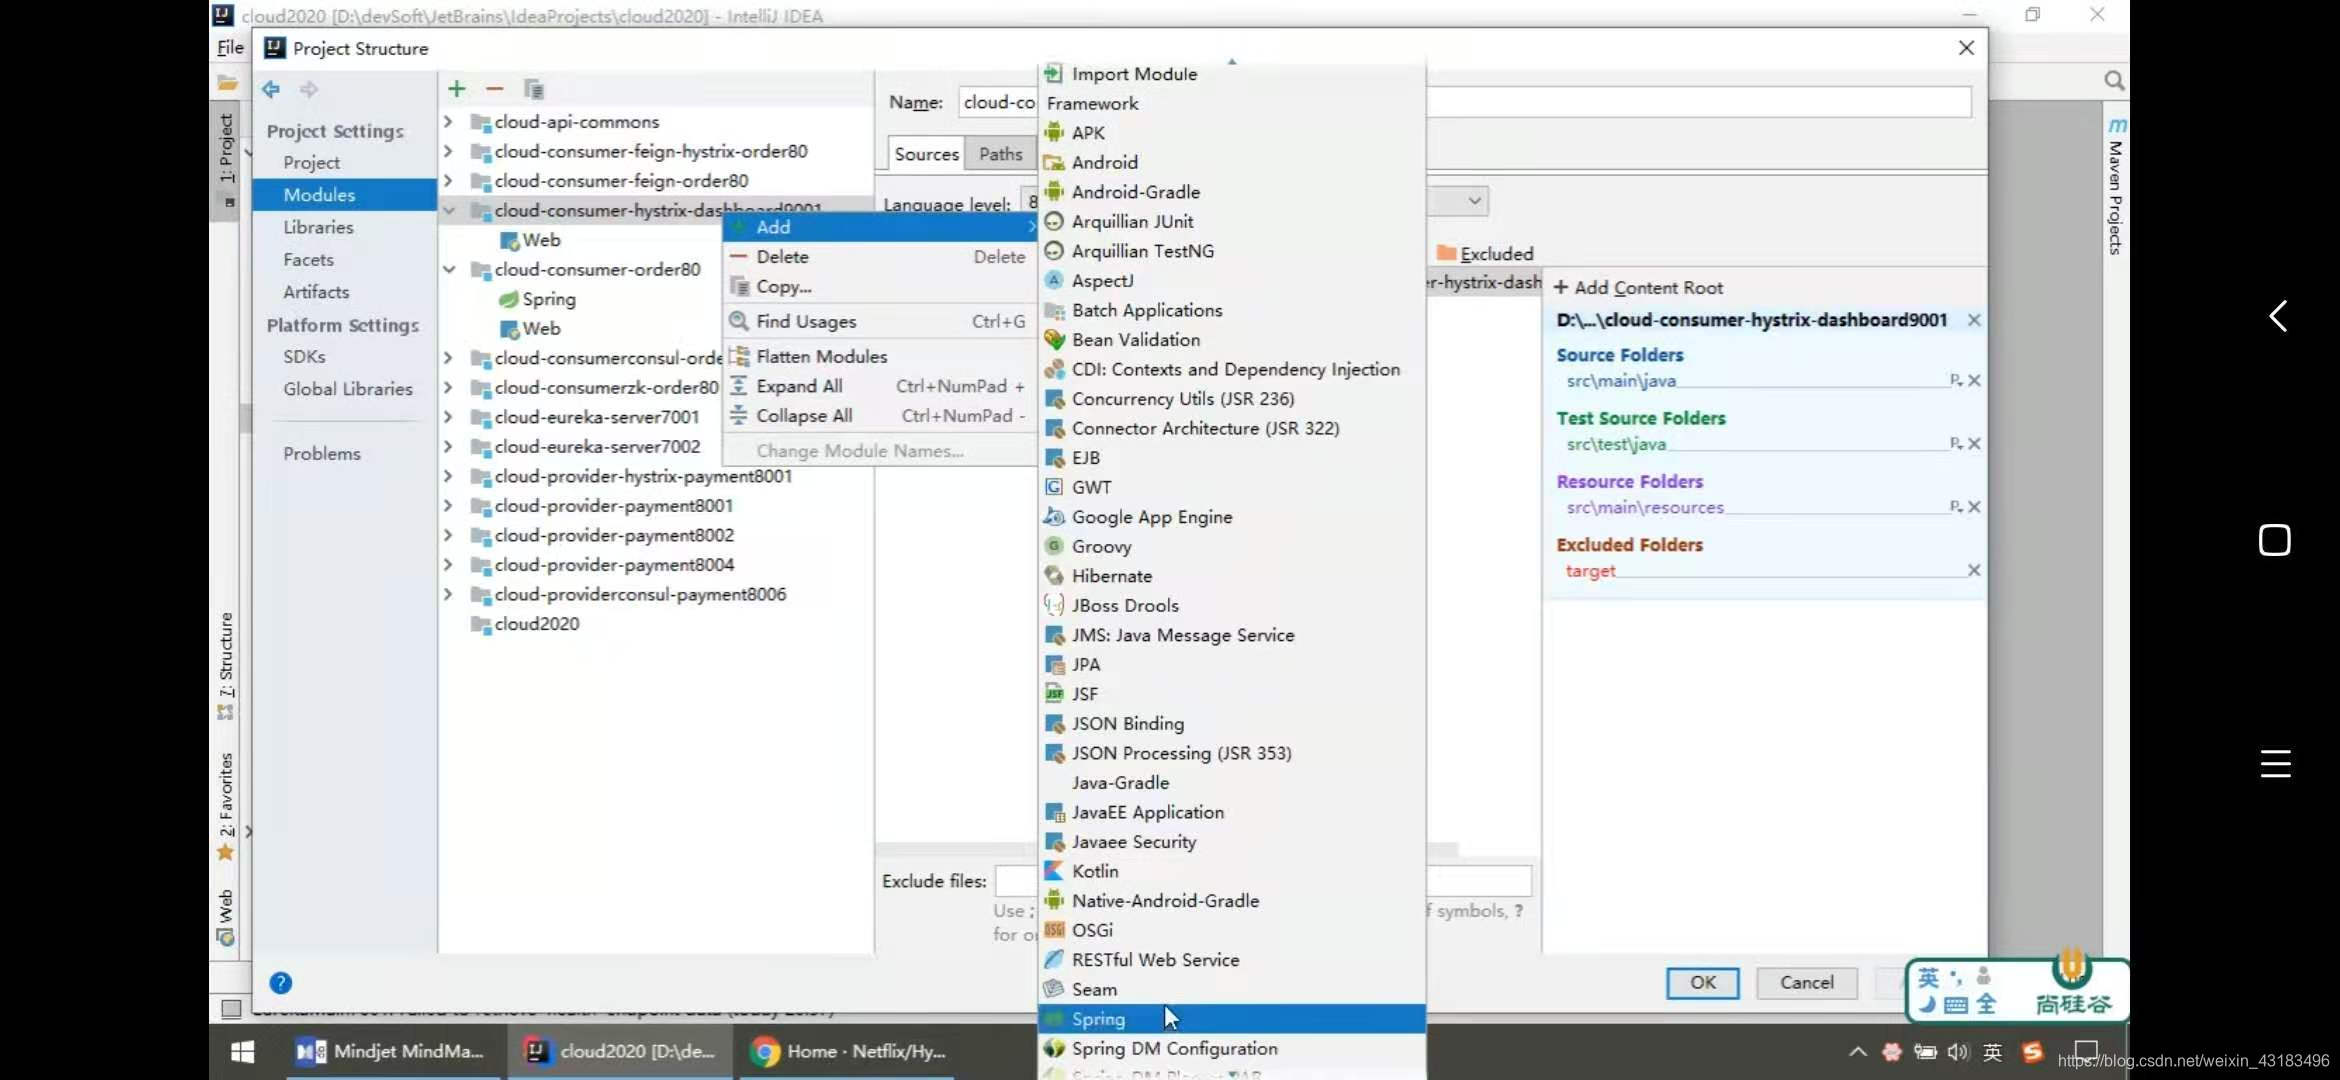Open SDKs in Platform Settings
Viewport: 2340px width, 1080px height.
pyautogui.click(x=304, y=357)
